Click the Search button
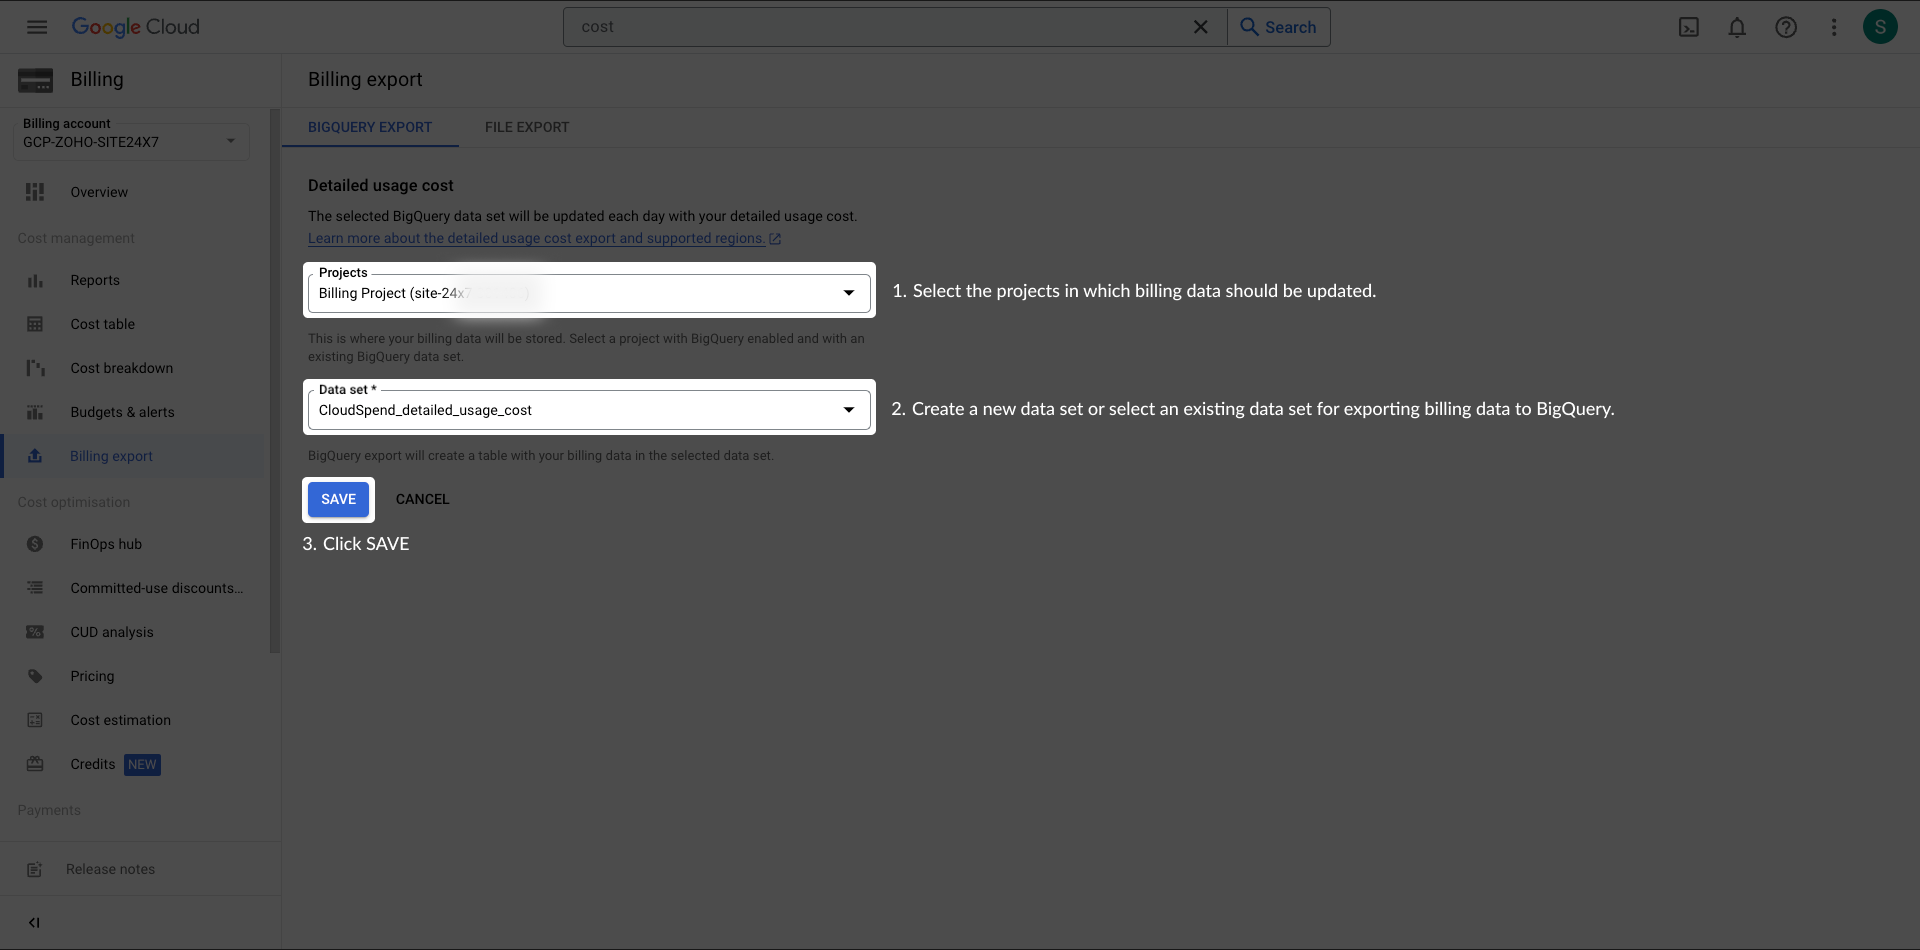 tap(1279, 27)
